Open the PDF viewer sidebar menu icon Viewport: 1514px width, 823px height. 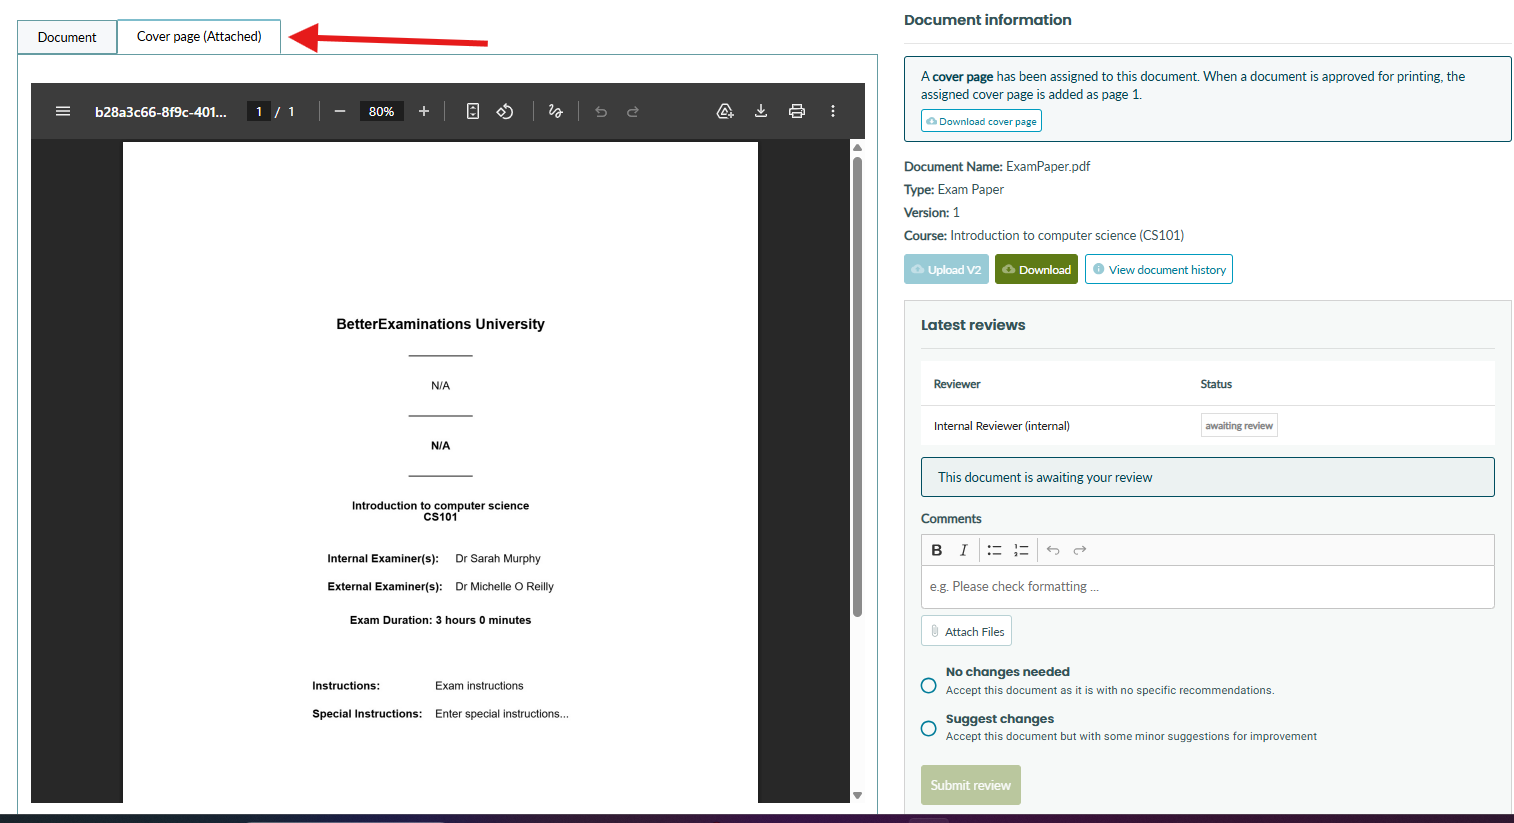coord(63,111)
